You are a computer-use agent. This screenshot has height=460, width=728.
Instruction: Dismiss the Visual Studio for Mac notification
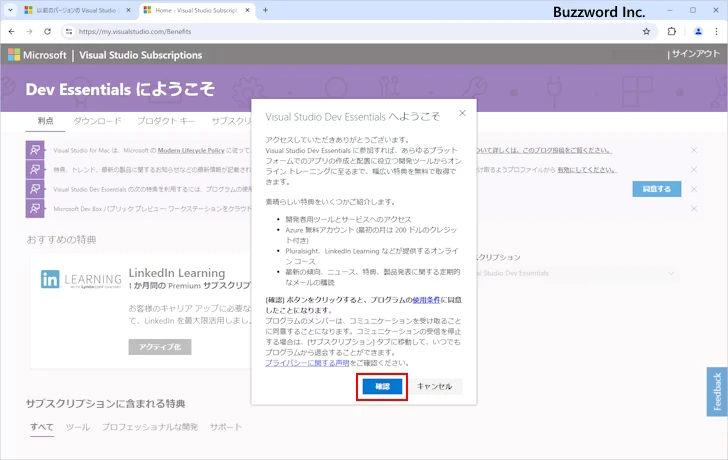pyautogui.click(x=694, y=150)
